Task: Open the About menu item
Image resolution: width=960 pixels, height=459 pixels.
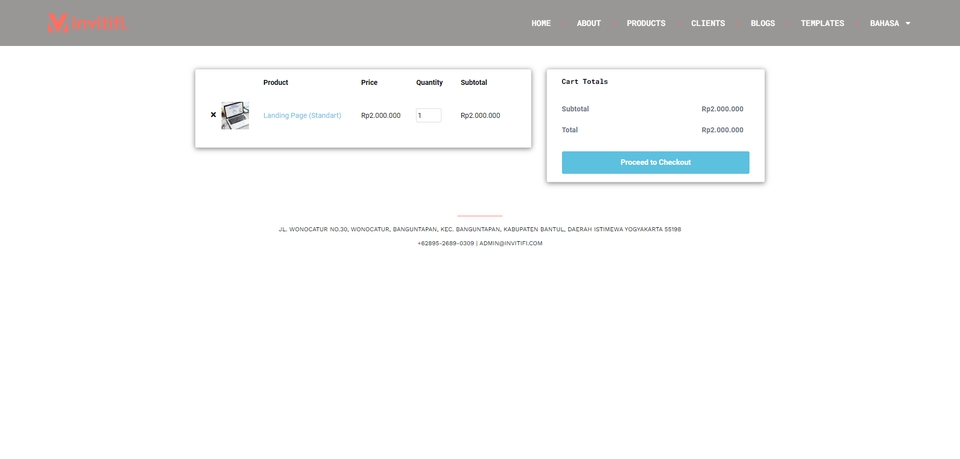Action: click(x=588, y=23)
